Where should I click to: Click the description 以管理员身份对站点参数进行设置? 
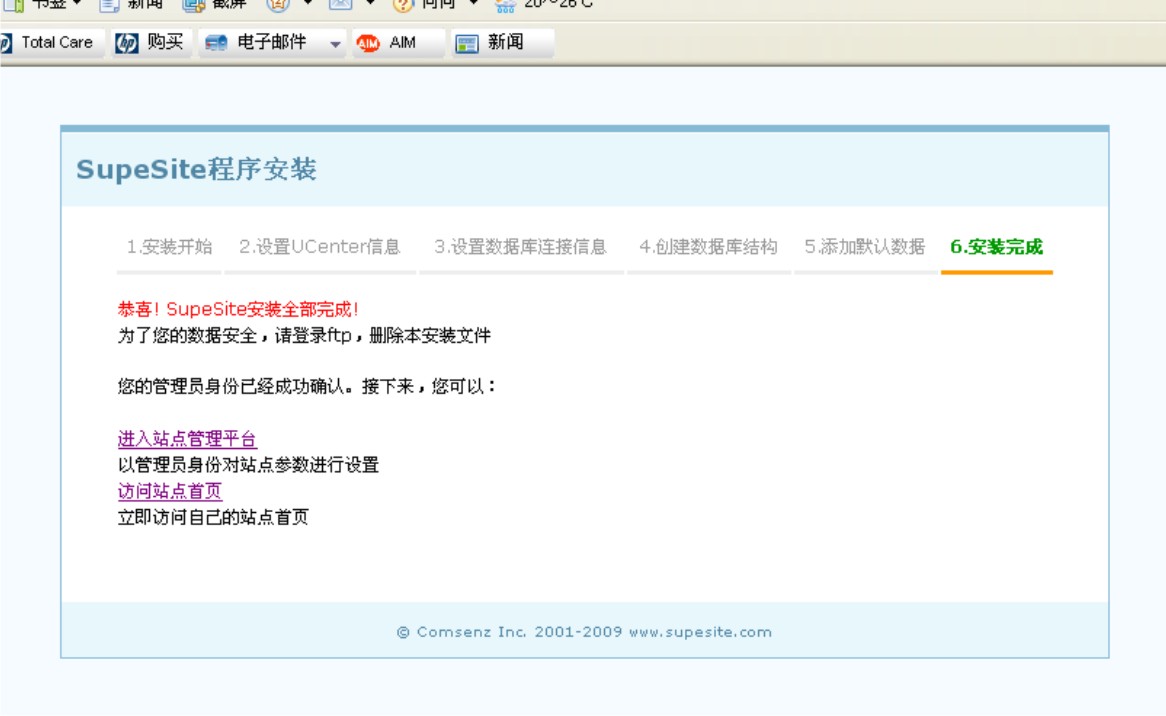[x=248, y=465]
